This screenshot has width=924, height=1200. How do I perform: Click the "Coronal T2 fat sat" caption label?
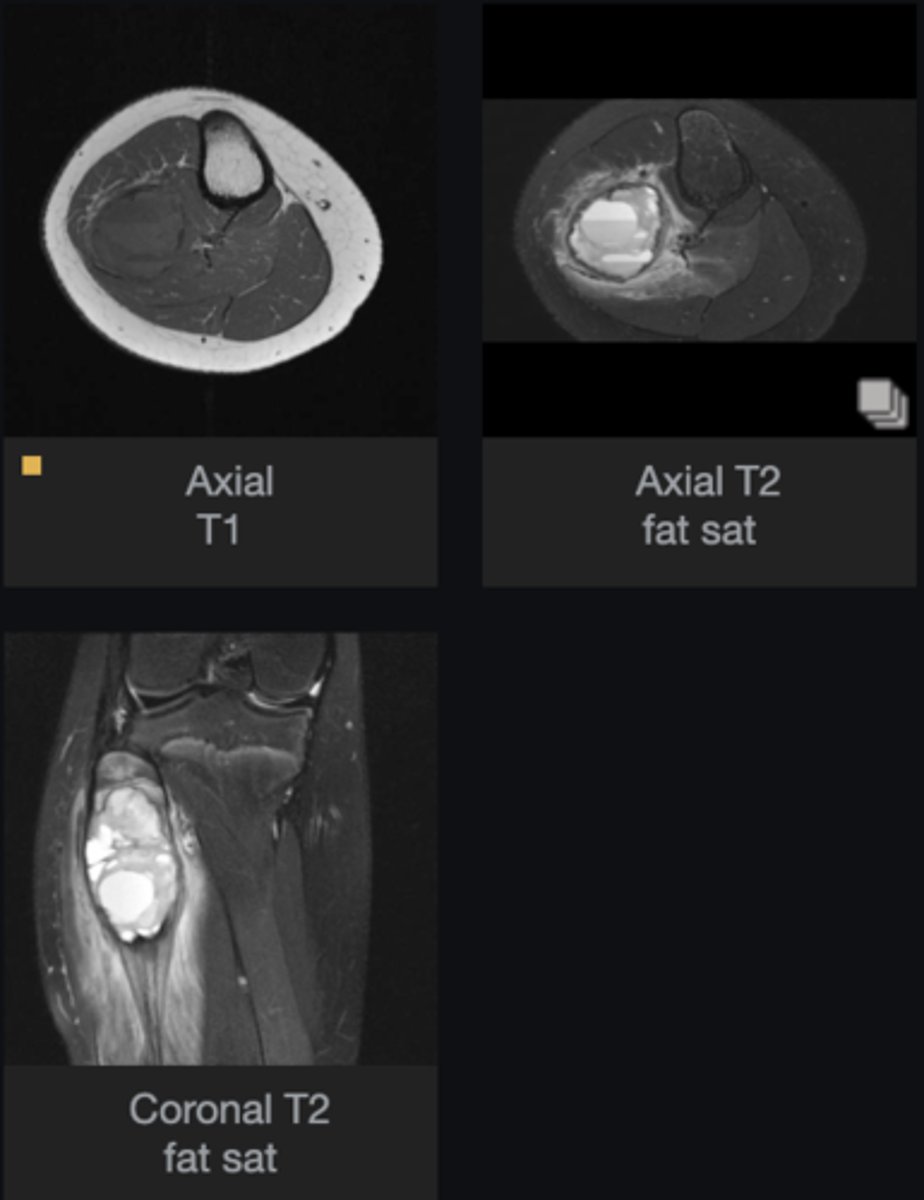[228, 1133]
